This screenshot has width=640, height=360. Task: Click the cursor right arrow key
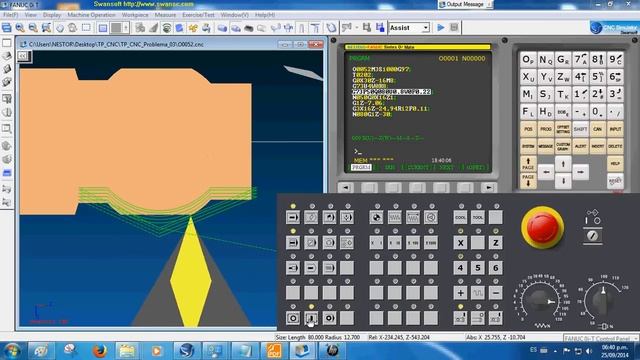(580, 172)
